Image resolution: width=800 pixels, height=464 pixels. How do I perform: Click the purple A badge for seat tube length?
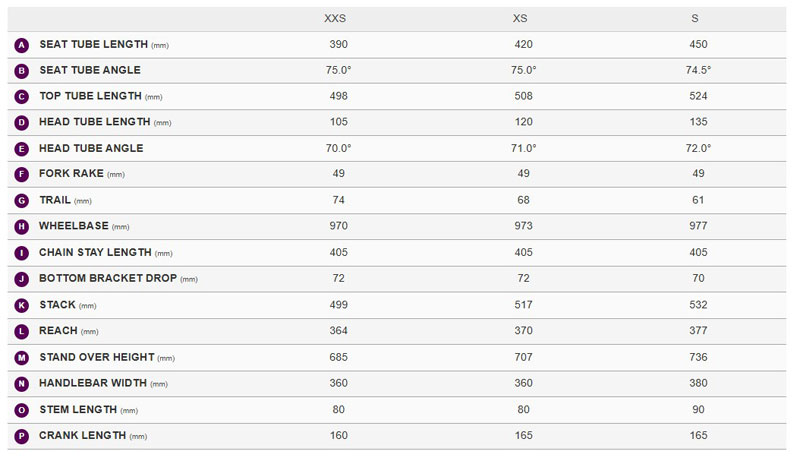click(x=22, y=46)
